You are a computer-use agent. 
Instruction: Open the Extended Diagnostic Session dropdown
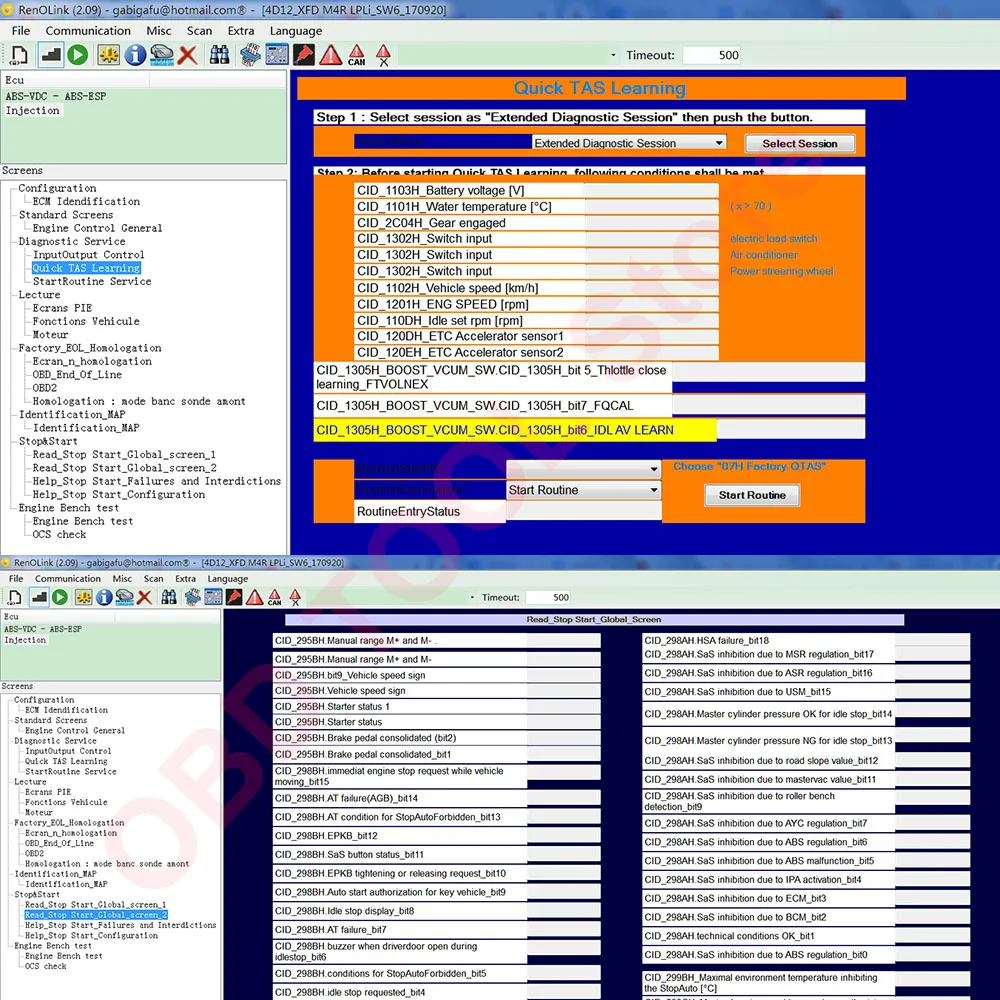tap(629, 143)
